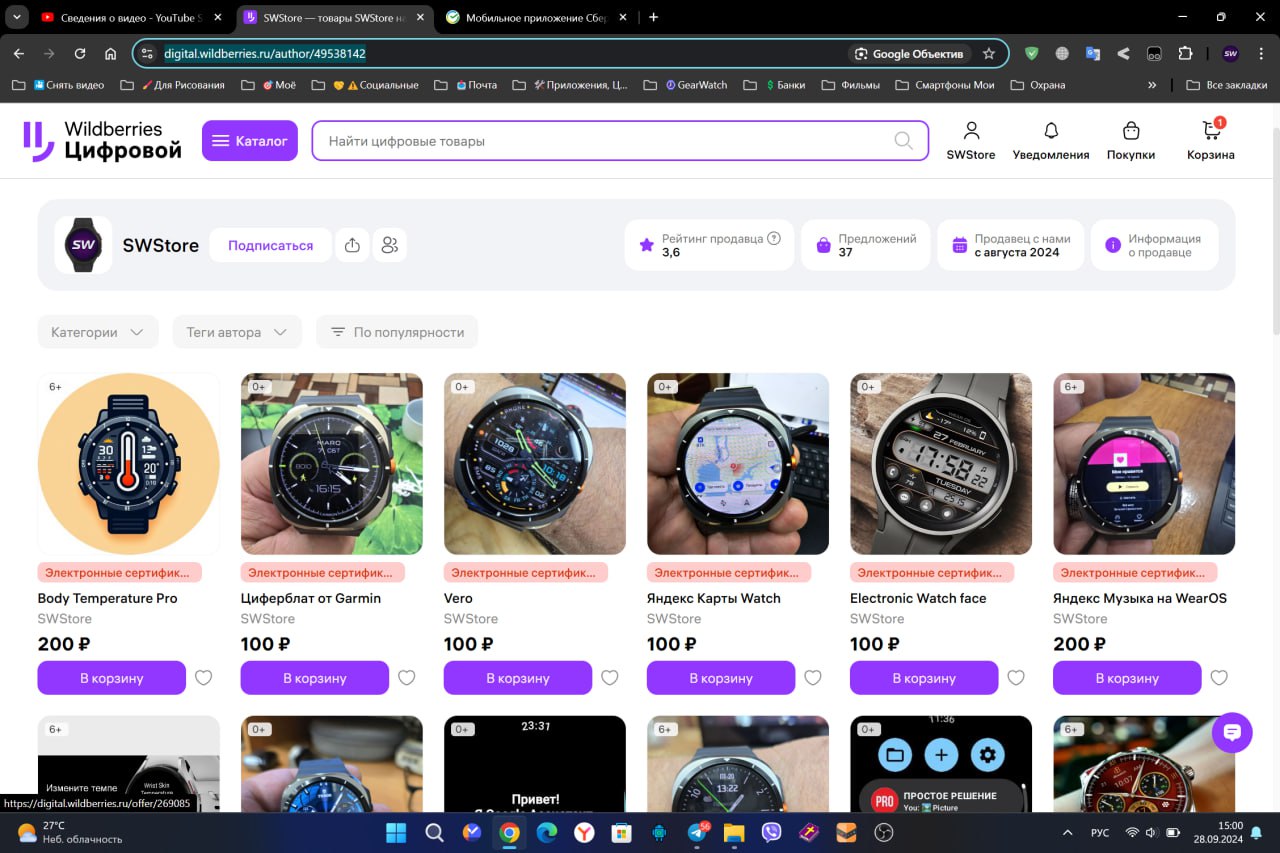Viewport: 1280px width, 853px height.
Task: Open the SWStore profile icon
Action: point(970,132)
